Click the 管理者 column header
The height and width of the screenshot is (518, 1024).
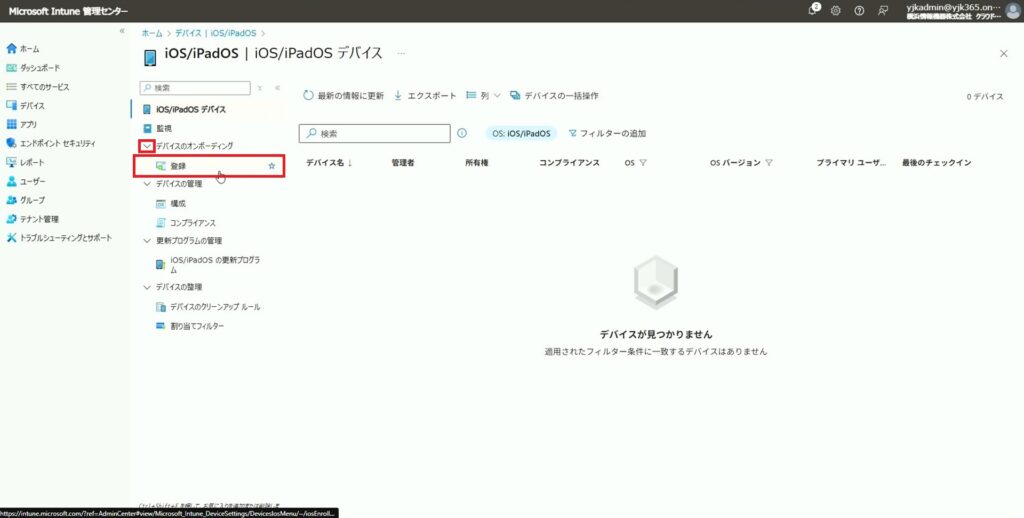point(403,163)
